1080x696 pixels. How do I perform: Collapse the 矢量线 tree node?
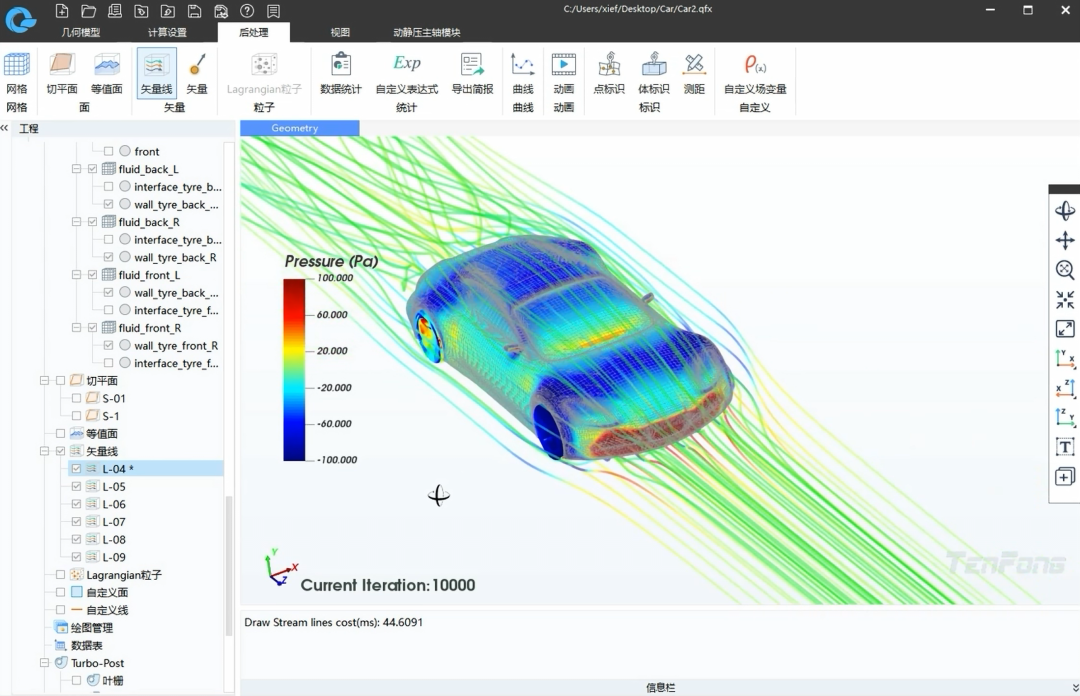click(x=45, y=451)
